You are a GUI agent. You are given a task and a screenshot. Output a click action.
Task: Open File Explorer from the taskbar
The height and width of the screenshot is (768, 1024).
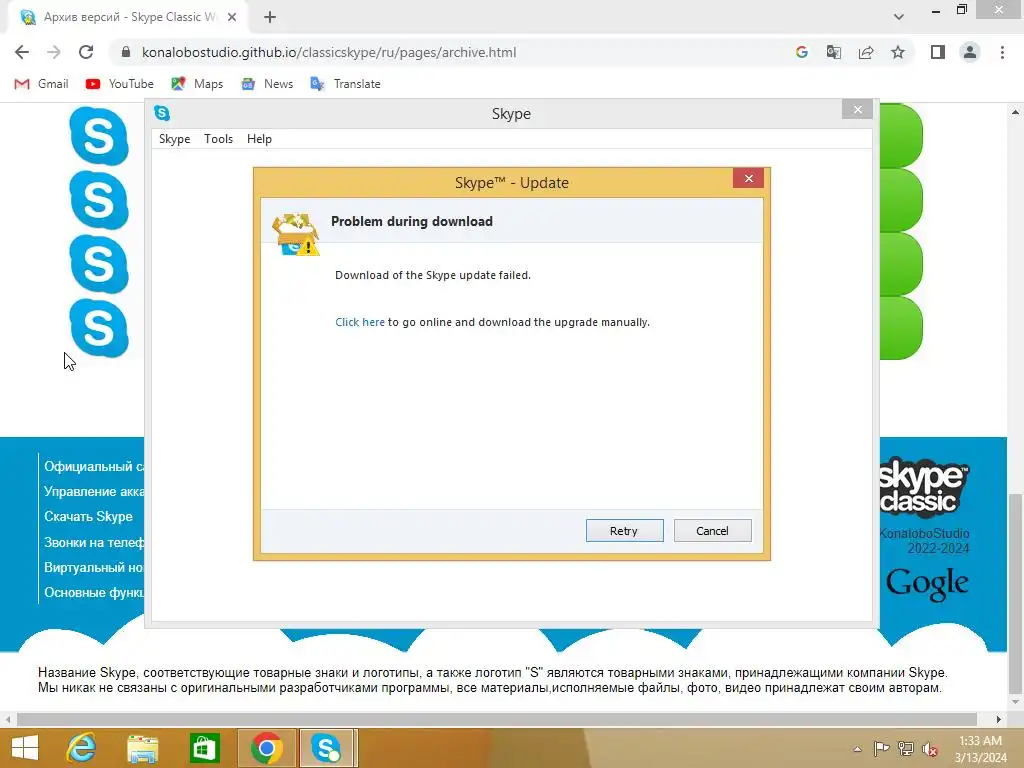(143, 748)
